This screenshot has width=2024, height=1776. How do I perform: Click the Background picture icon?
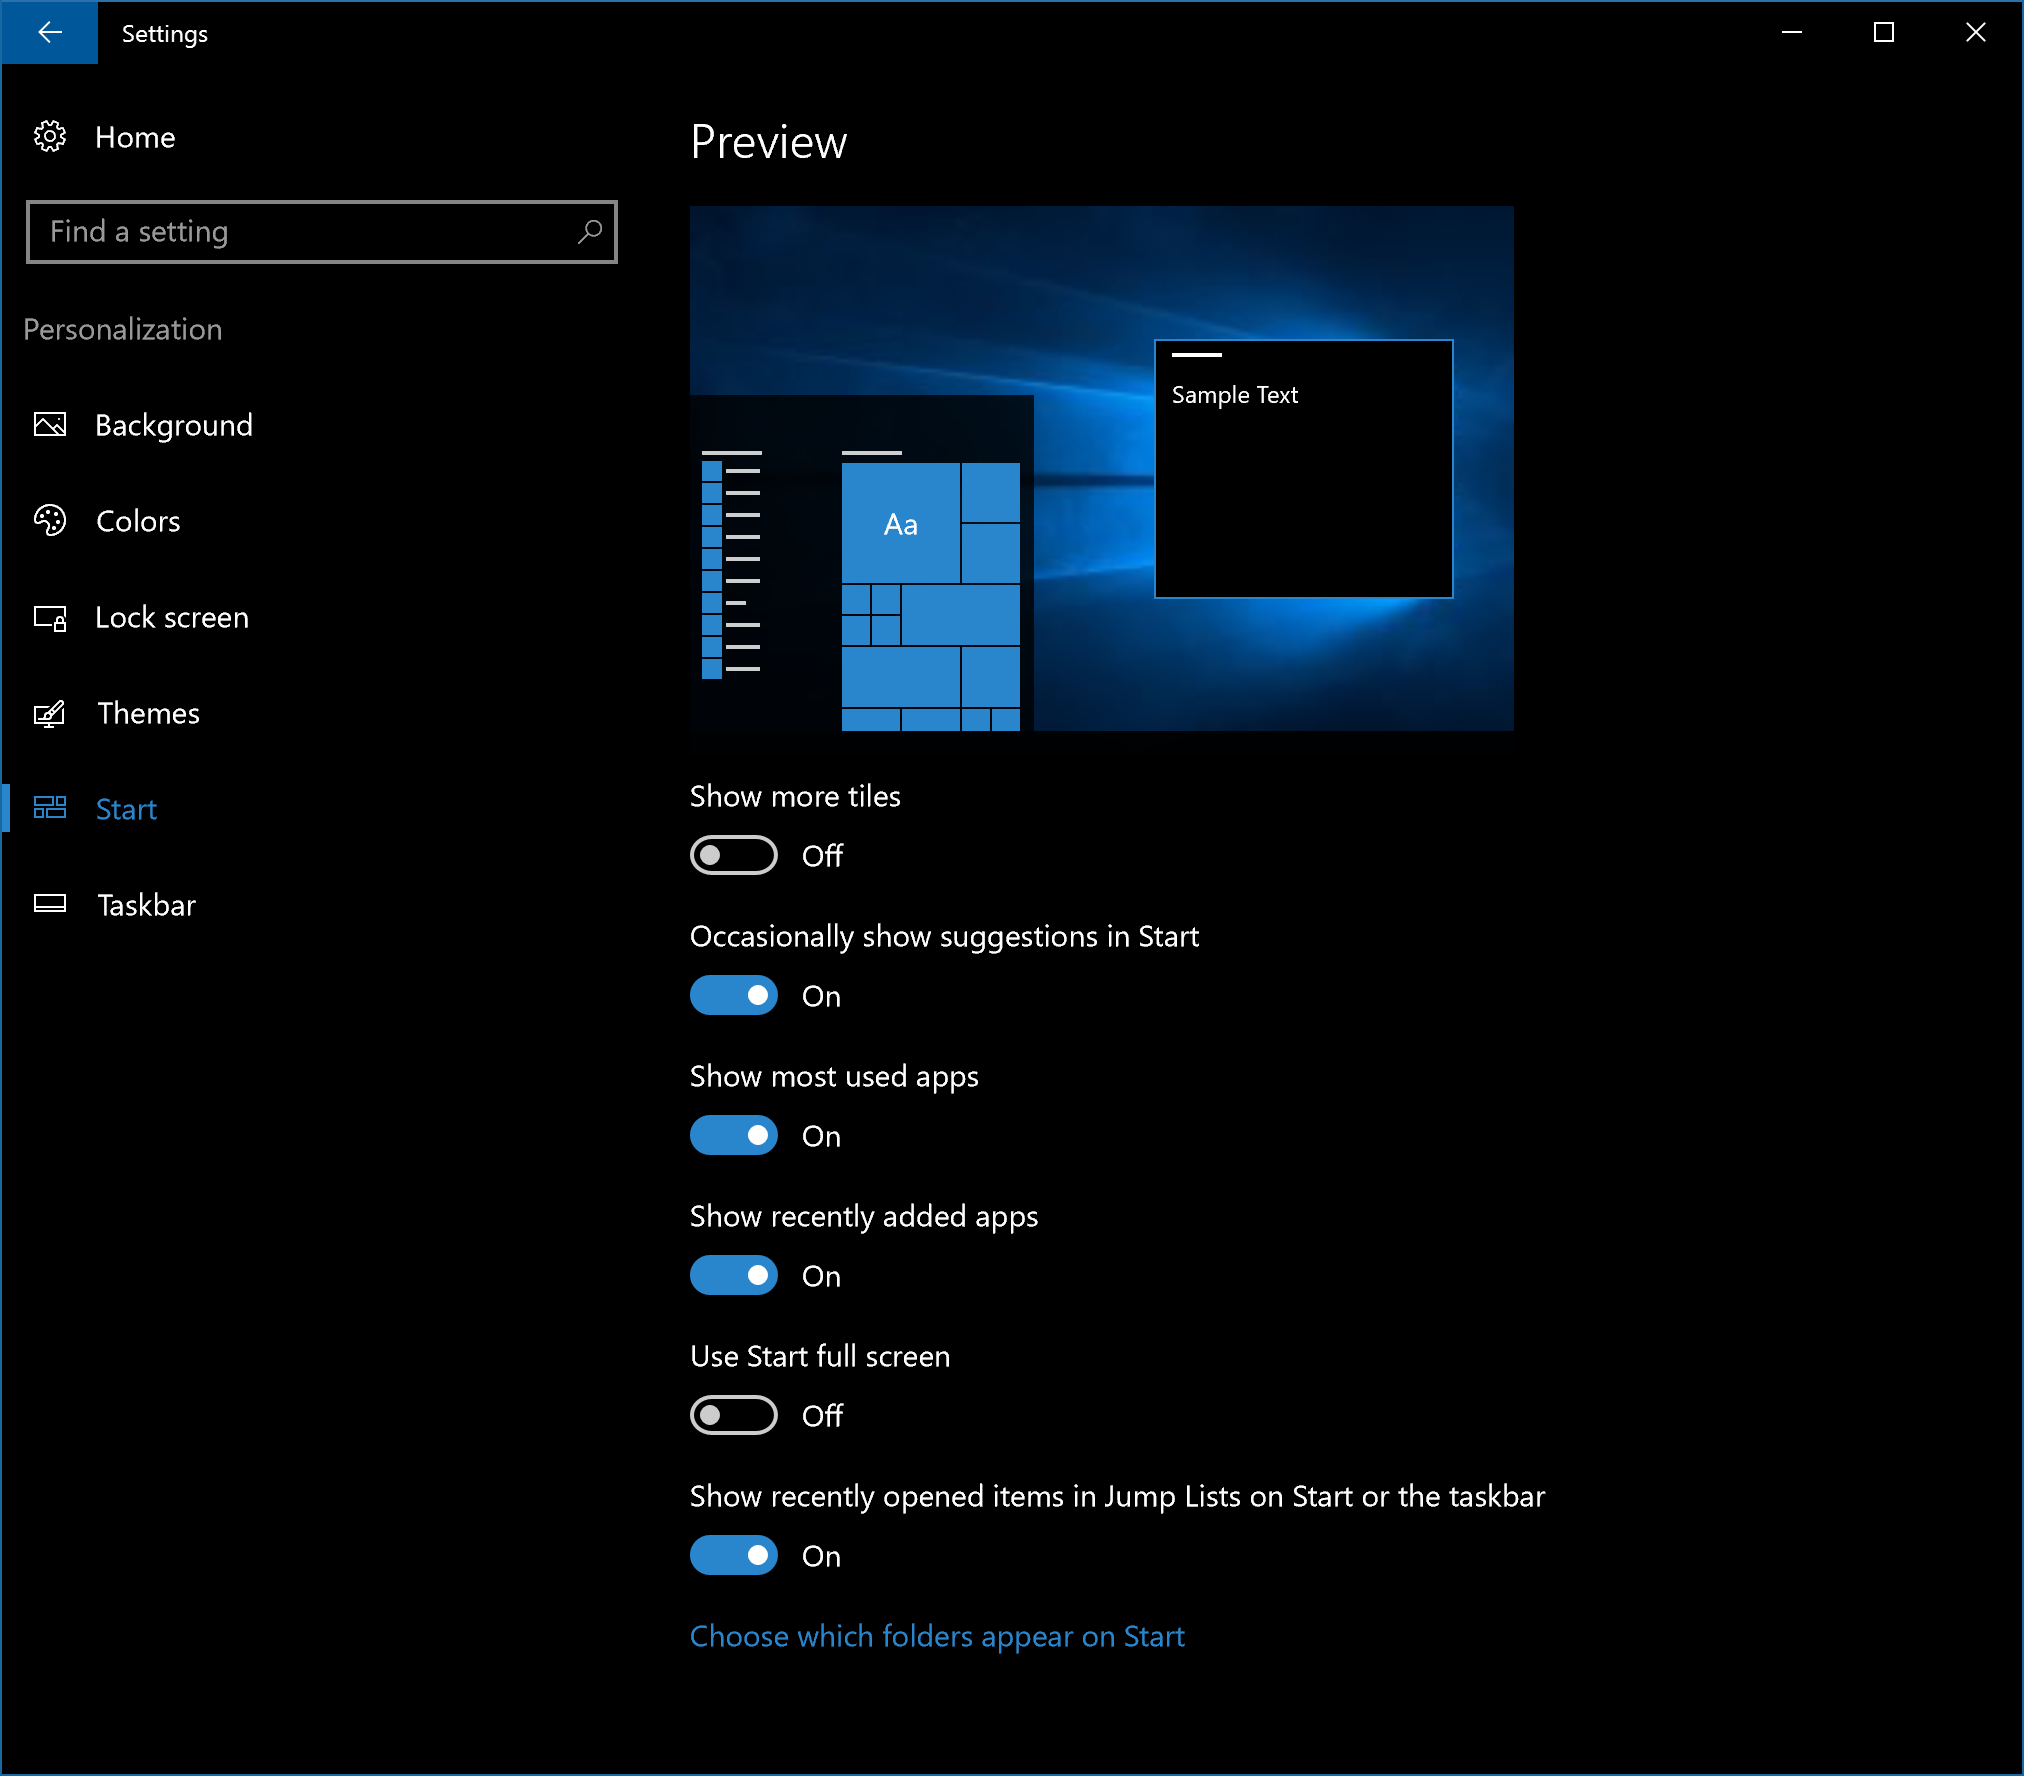(x=50, y=425)
